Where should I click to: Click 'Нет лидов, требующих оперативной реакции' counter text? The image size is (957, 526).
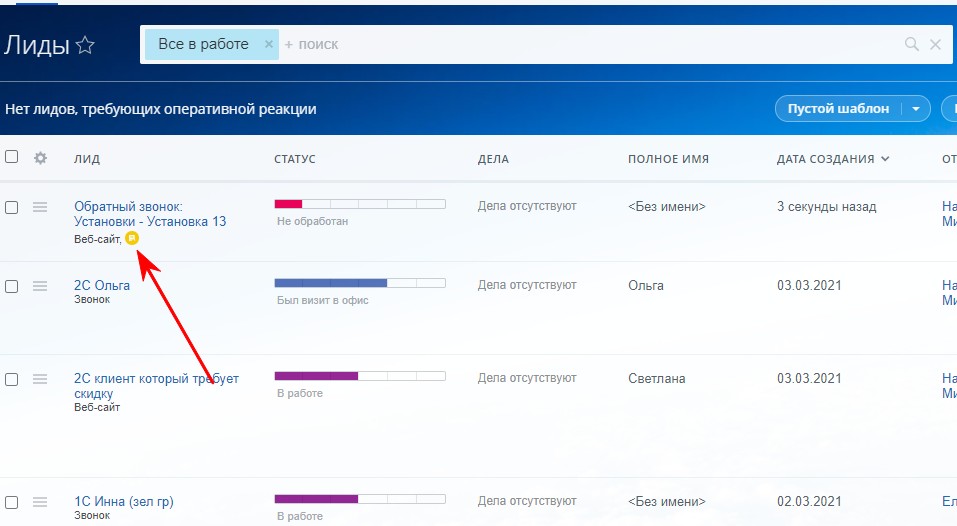pos(161,109)
